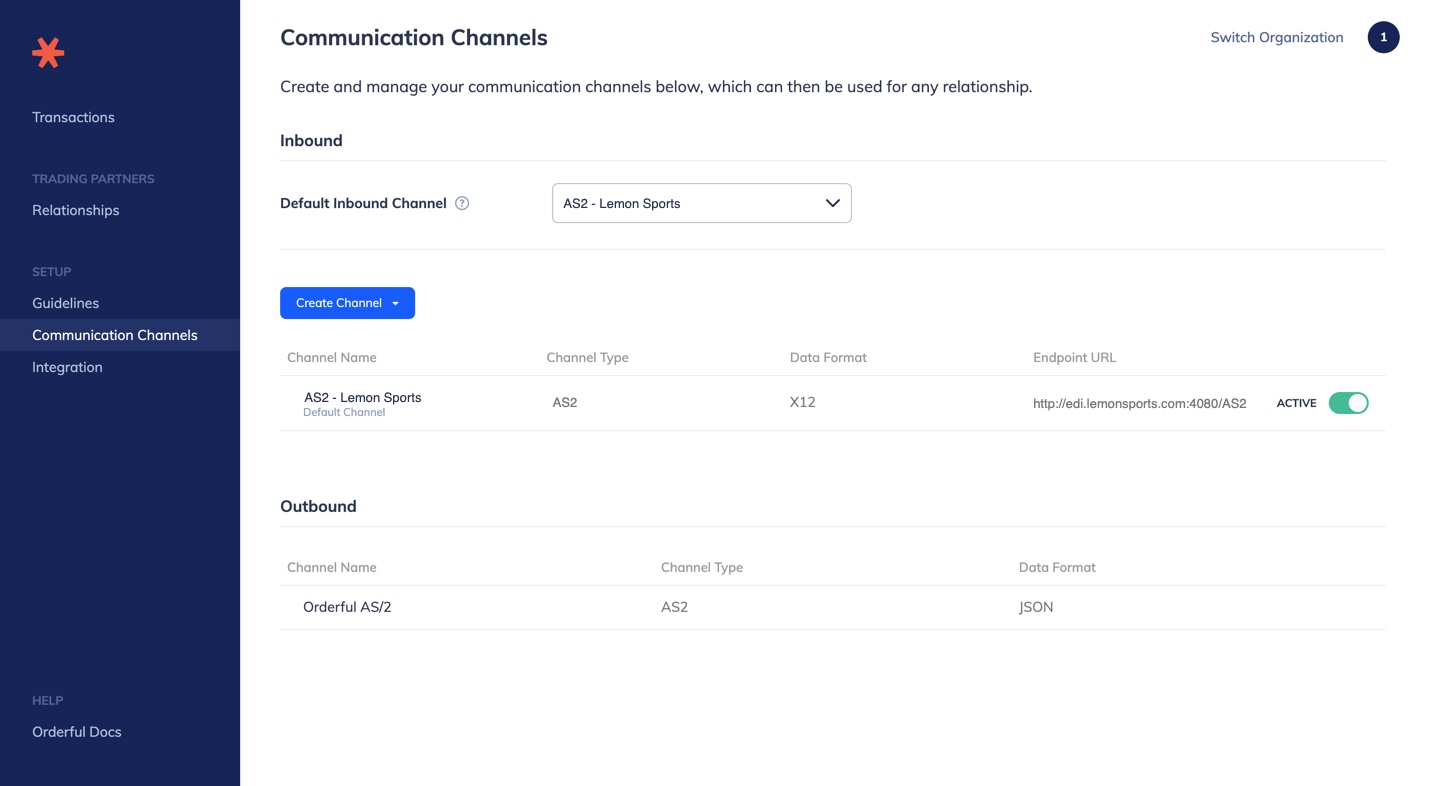This screenshot has width=1439, height=786.
Task: Click the outbound Data Format column header
Action: click(1057, 567)
